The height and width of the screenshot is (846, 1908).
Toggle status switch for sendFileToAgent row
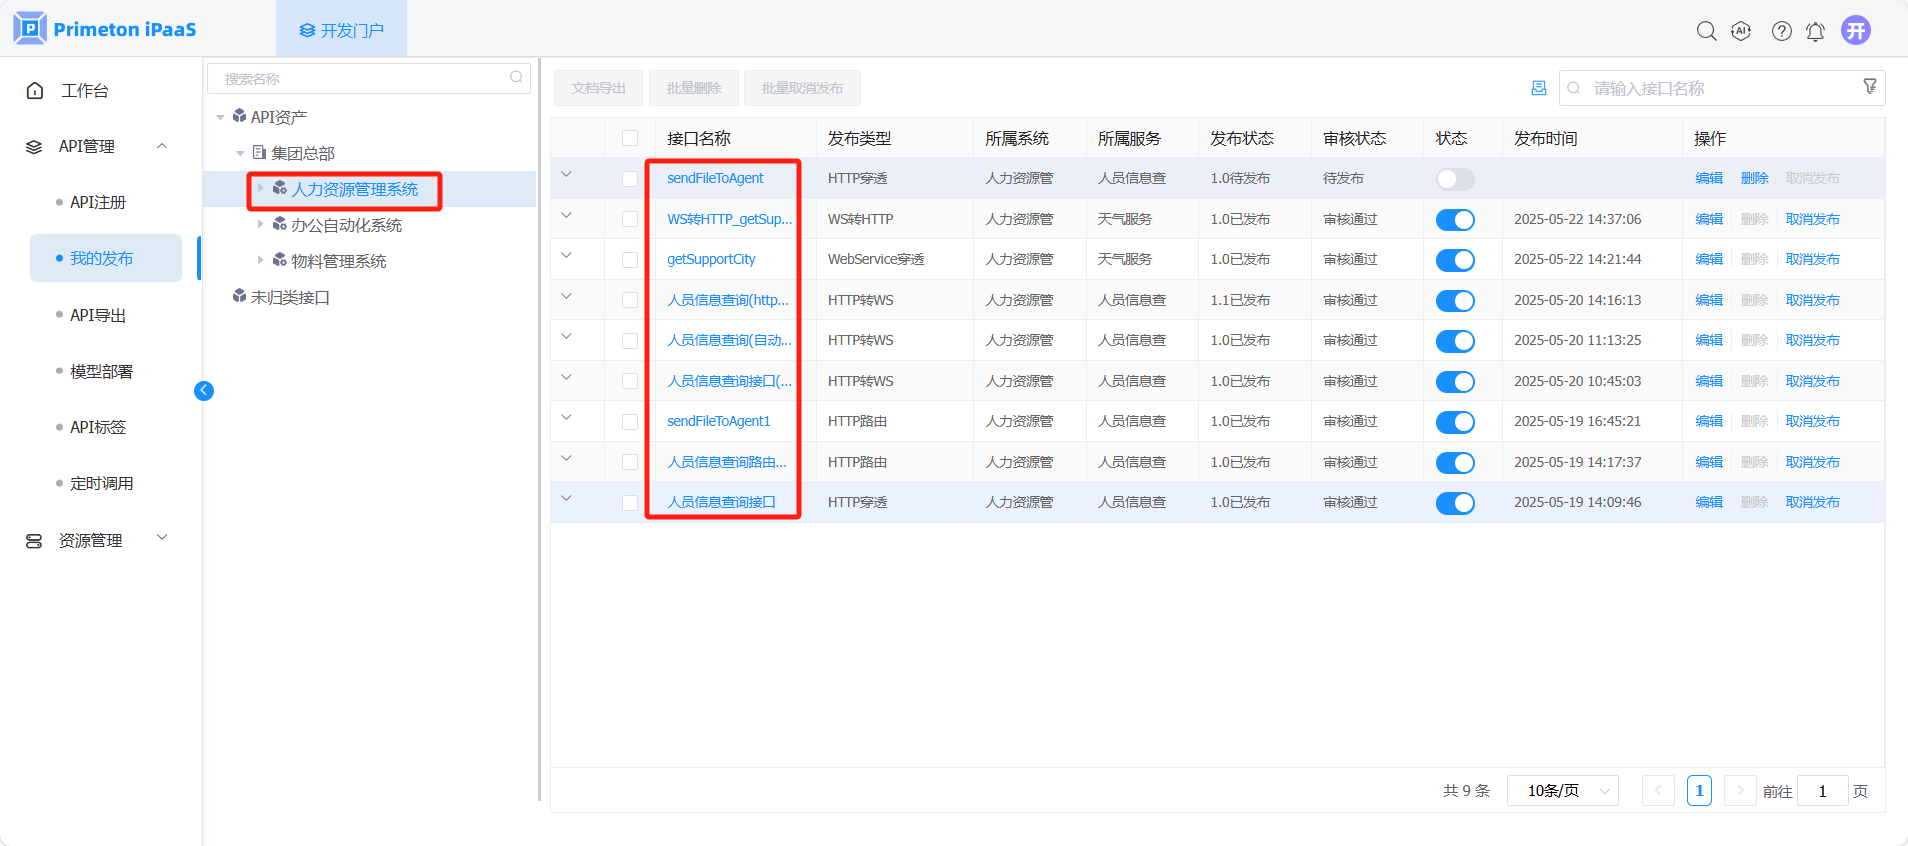(1454, 179)
